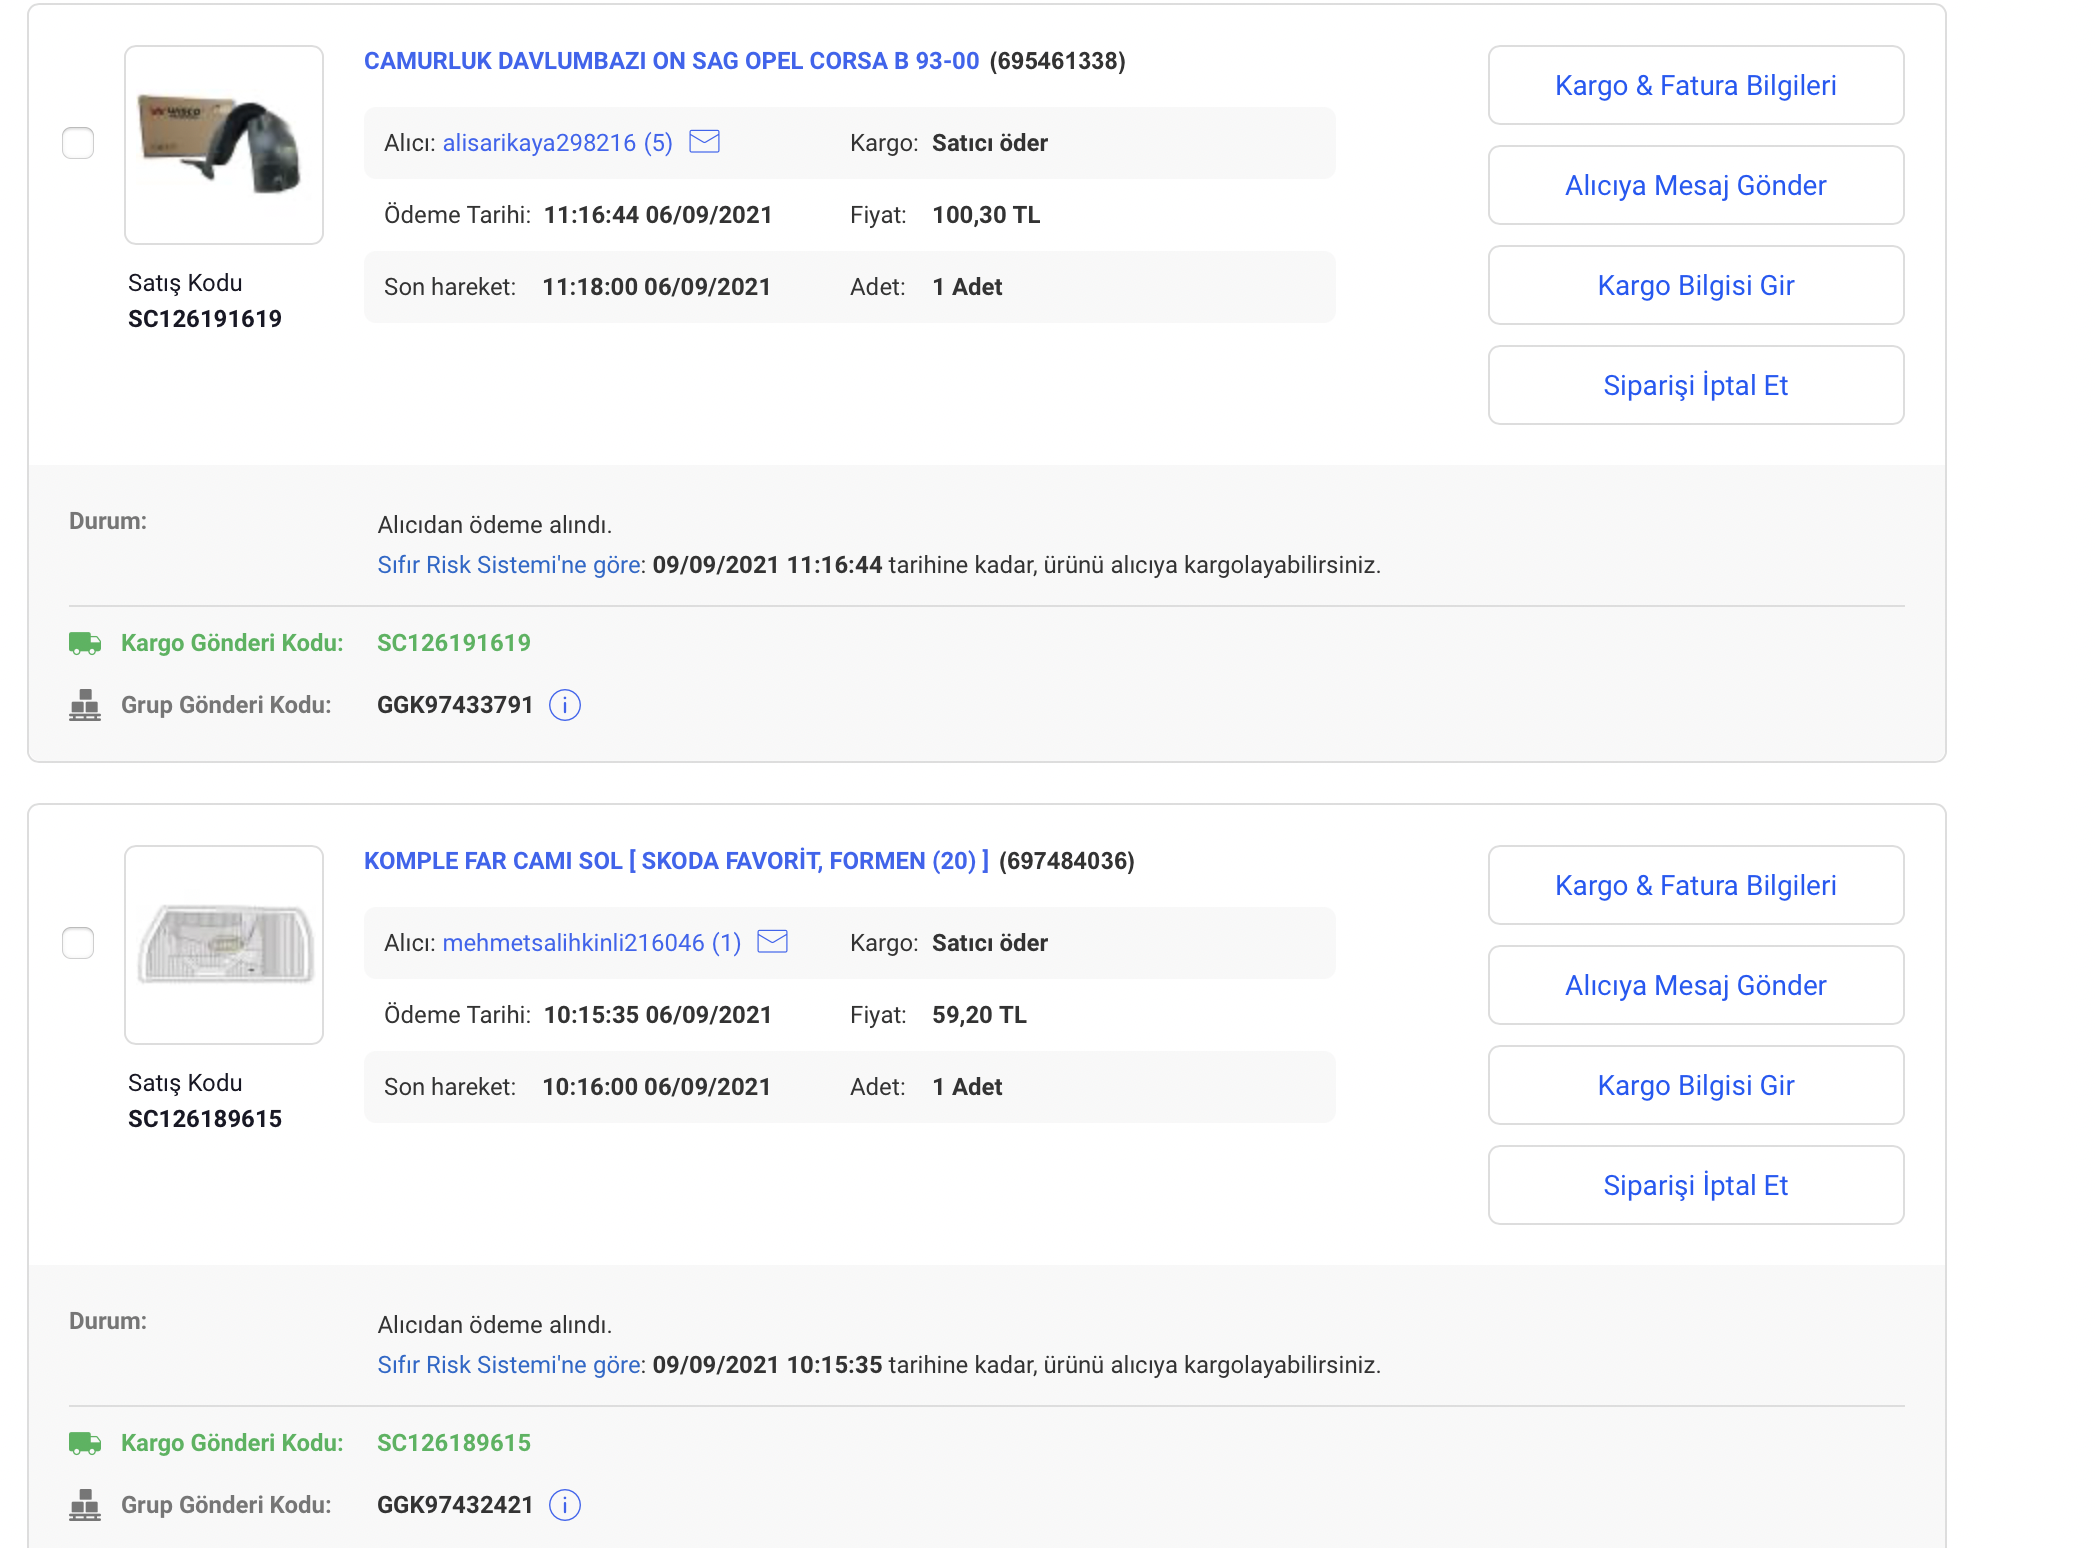Screen dimensions: 2095x1548
Task: Check the Skoda Favorit order checkbox
Action: tap(78, 943)
